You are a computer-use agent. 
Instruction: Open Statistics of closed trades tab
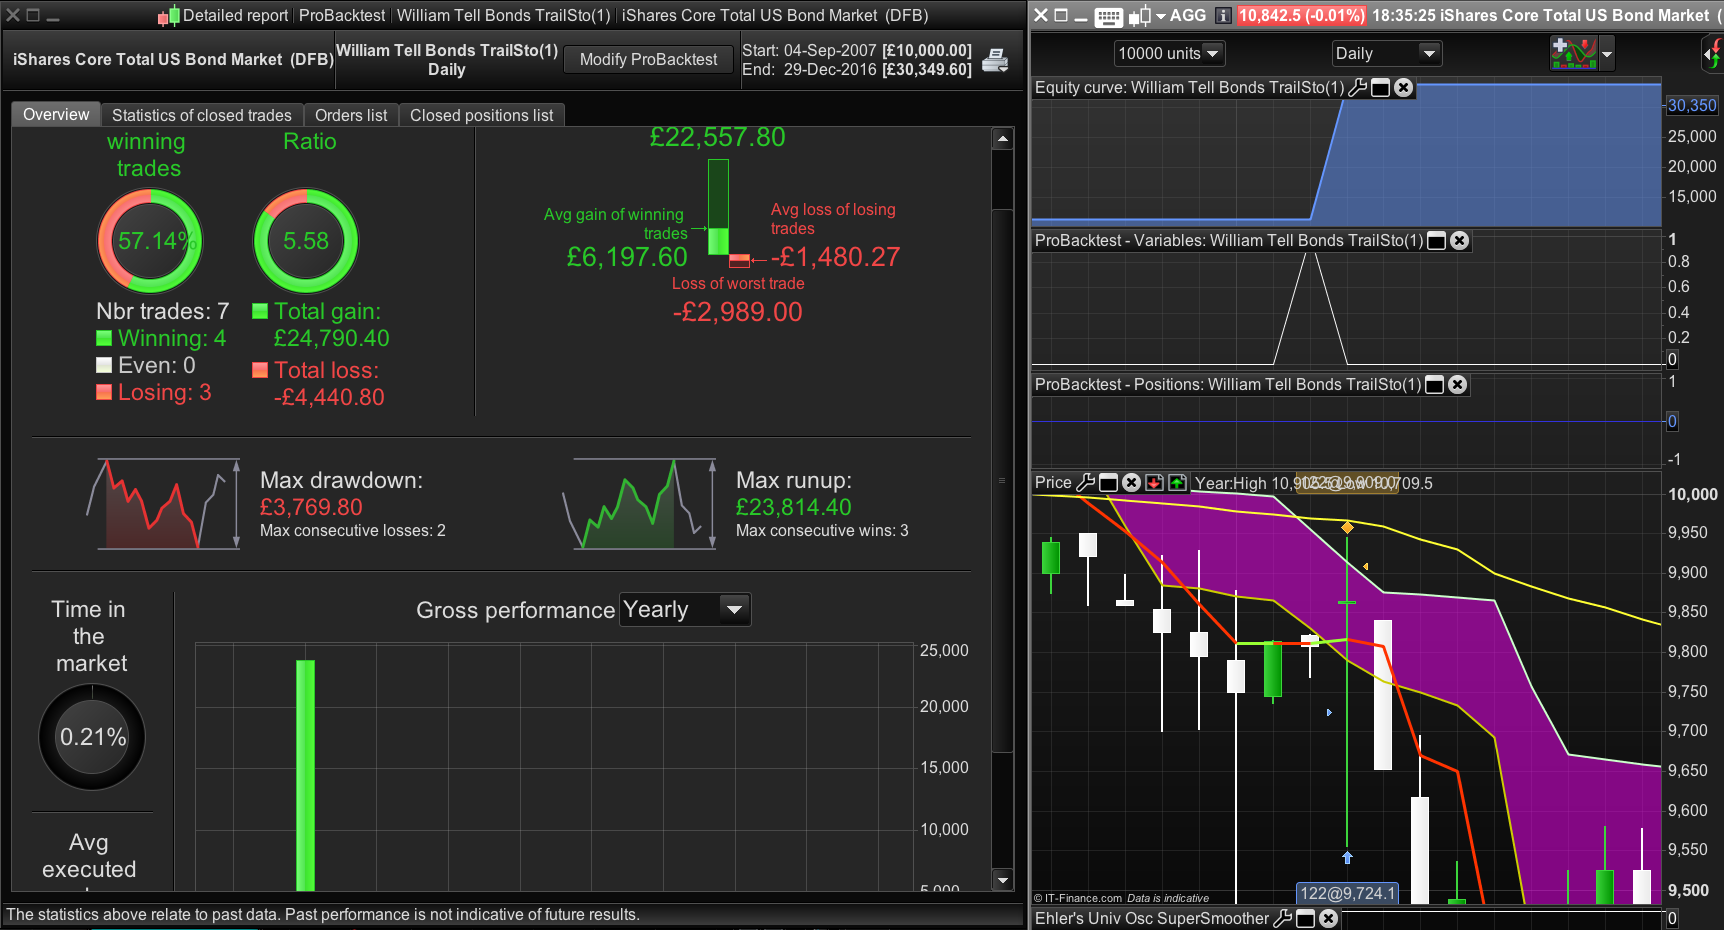202,116
